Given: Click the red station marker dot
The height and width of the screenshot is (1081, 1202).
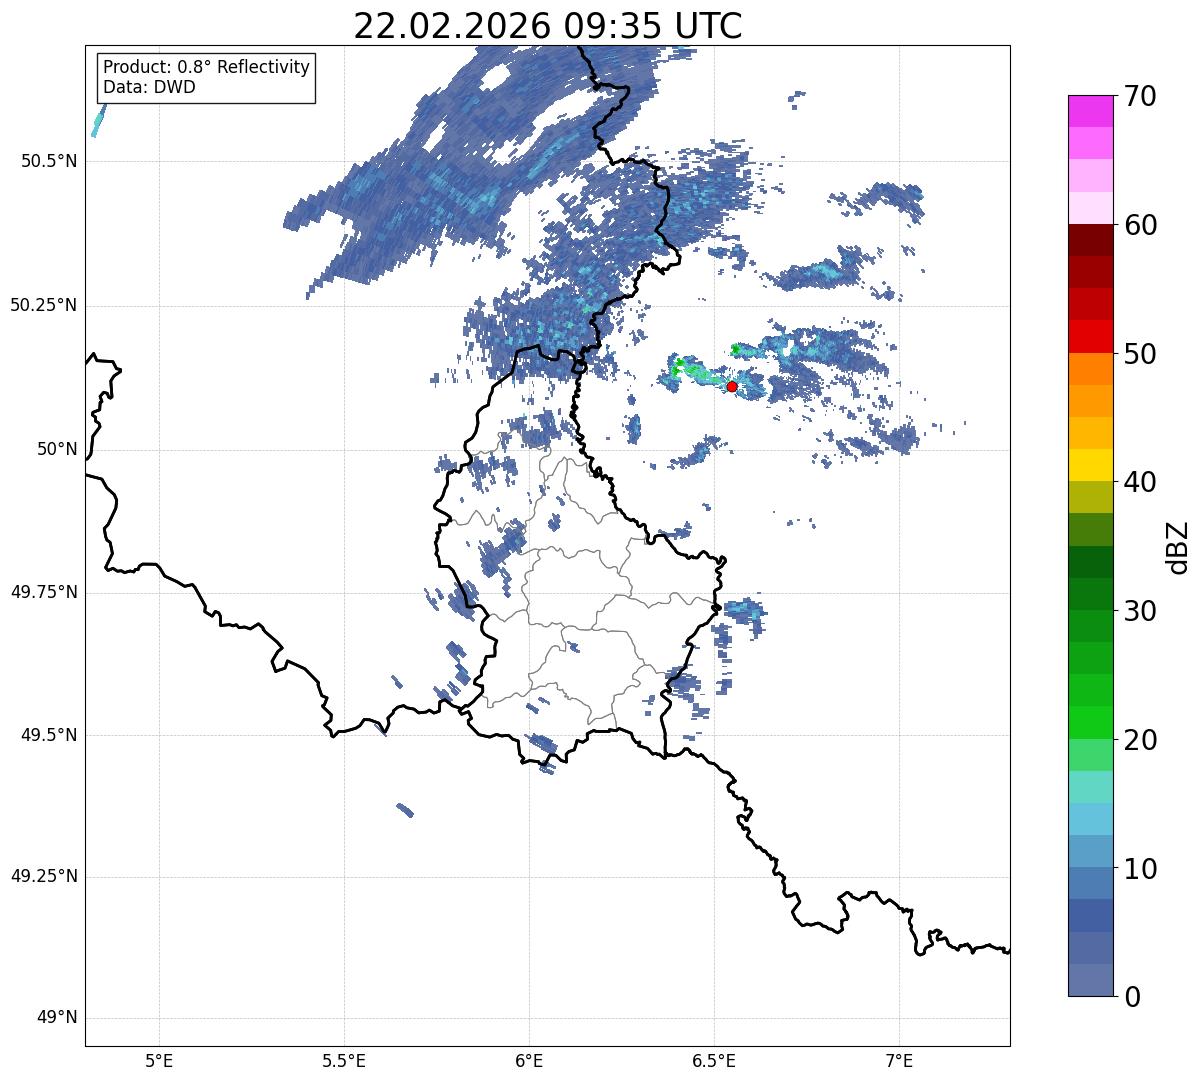Looking at the screenshot, I should coord(732,386).
